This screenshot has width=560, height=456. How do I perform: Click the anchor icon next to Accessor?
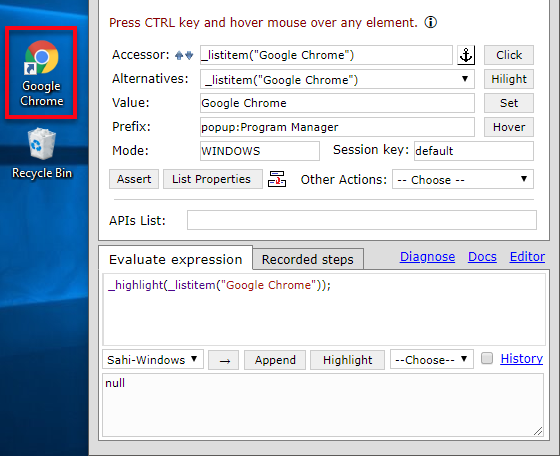click(x=466, y=55)
